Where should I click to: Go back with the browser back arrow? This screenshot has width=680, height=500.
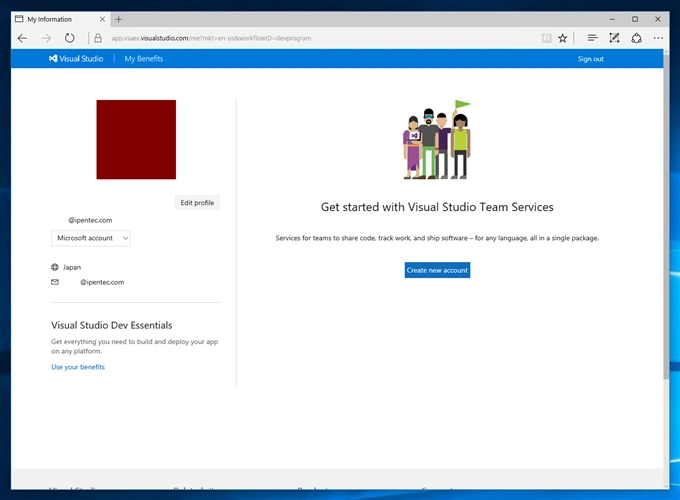pos(23,38)
